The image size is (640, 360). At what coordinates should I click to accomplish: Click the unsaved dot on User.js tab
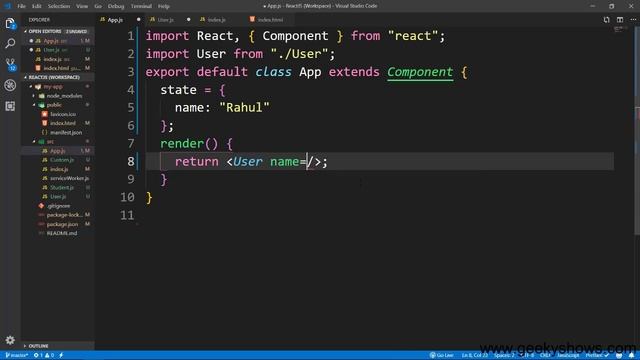tap(188, 20)
